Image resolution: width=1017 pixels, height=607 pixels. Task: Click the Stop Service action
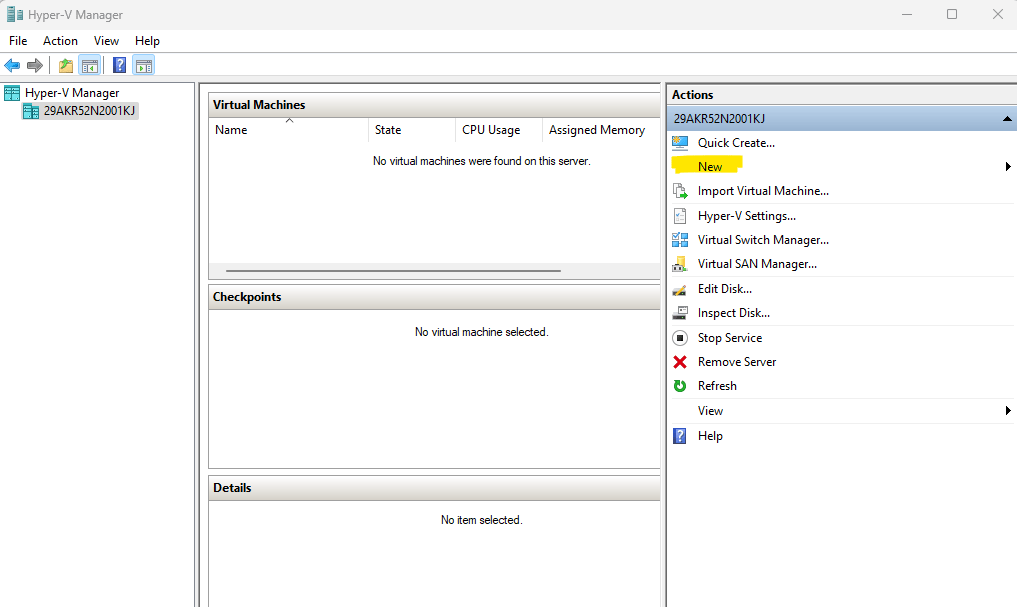pos(732,337)
